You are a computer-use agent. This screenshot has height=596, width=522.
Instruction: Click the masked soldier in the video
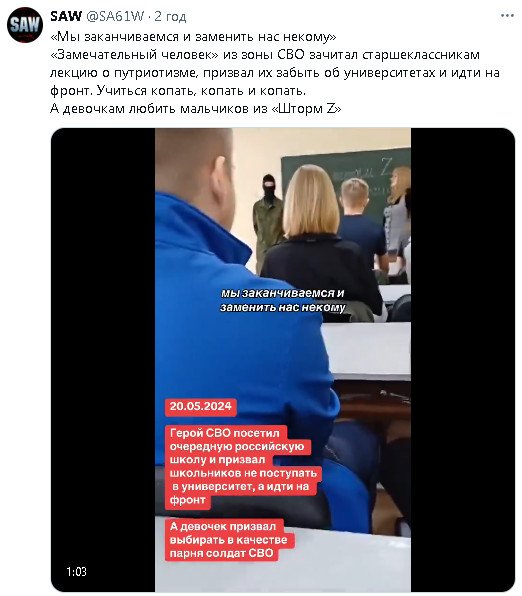coord(268,222)
